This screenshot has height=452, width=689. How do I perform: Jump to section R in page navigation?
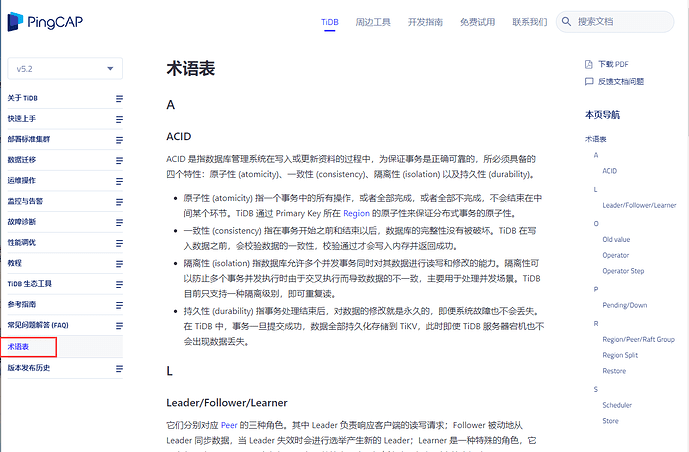tap(596, 324)
